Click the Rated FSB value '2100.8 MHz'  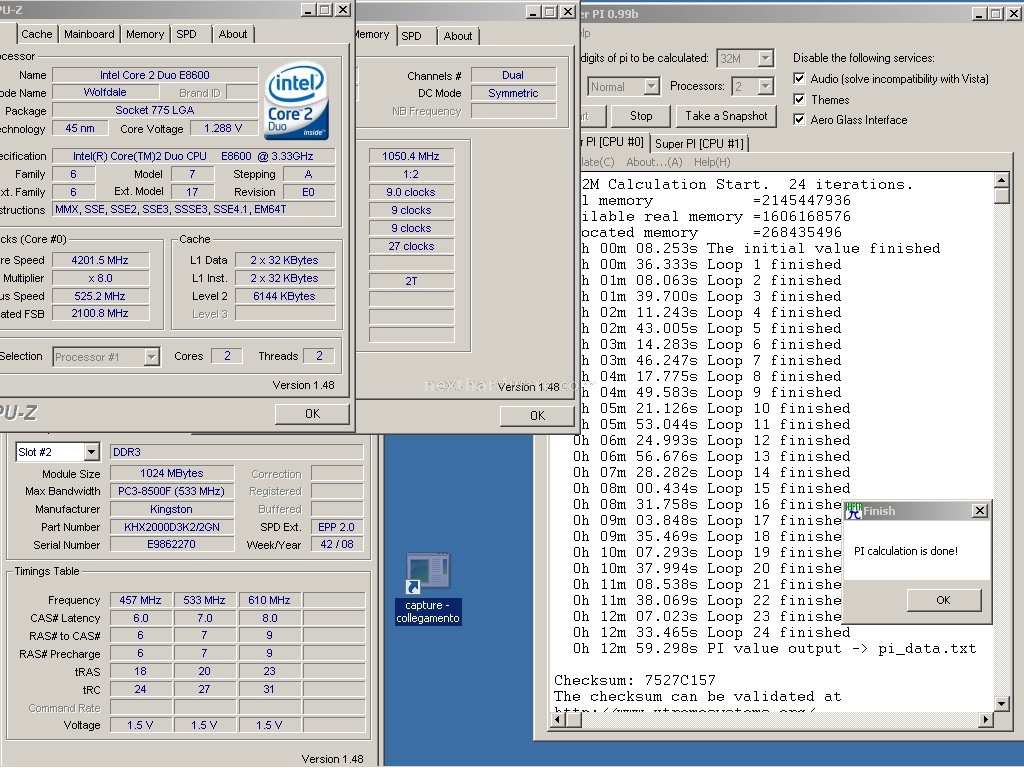point(100,313)
